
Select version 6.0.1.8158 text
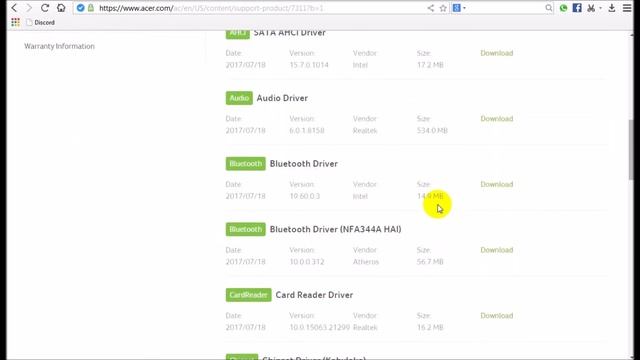pyautogui.click(x=307, y=131)
